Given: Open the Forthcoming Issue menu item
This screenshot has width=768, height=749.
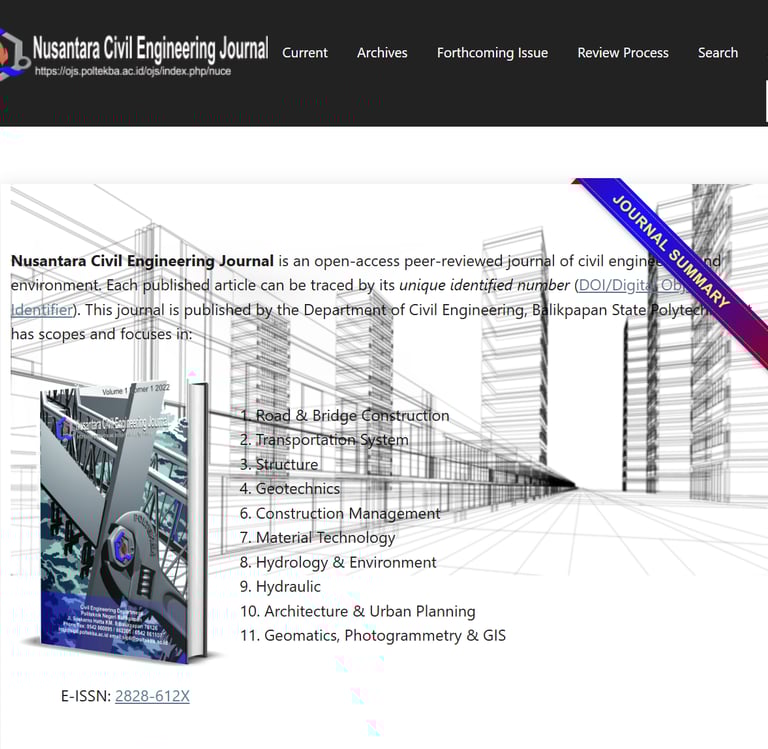Looking at the screenshot, I should [492, 53].
